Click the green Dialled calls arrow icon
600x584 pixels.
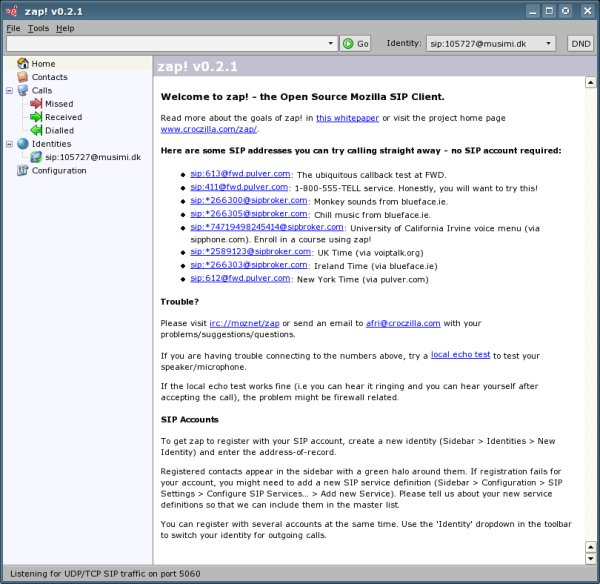tap(36, 130)
